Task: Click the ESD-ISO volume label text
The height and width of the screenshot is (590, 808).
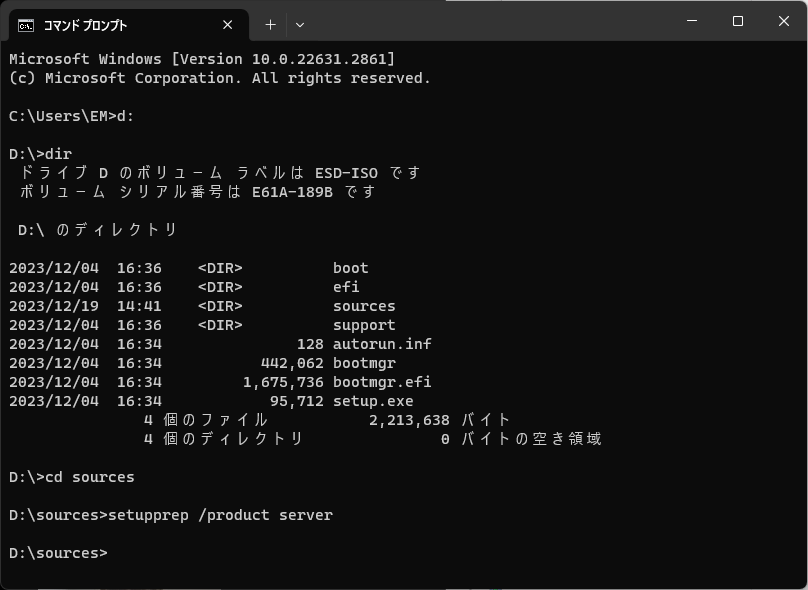Action: click(346, 173)
